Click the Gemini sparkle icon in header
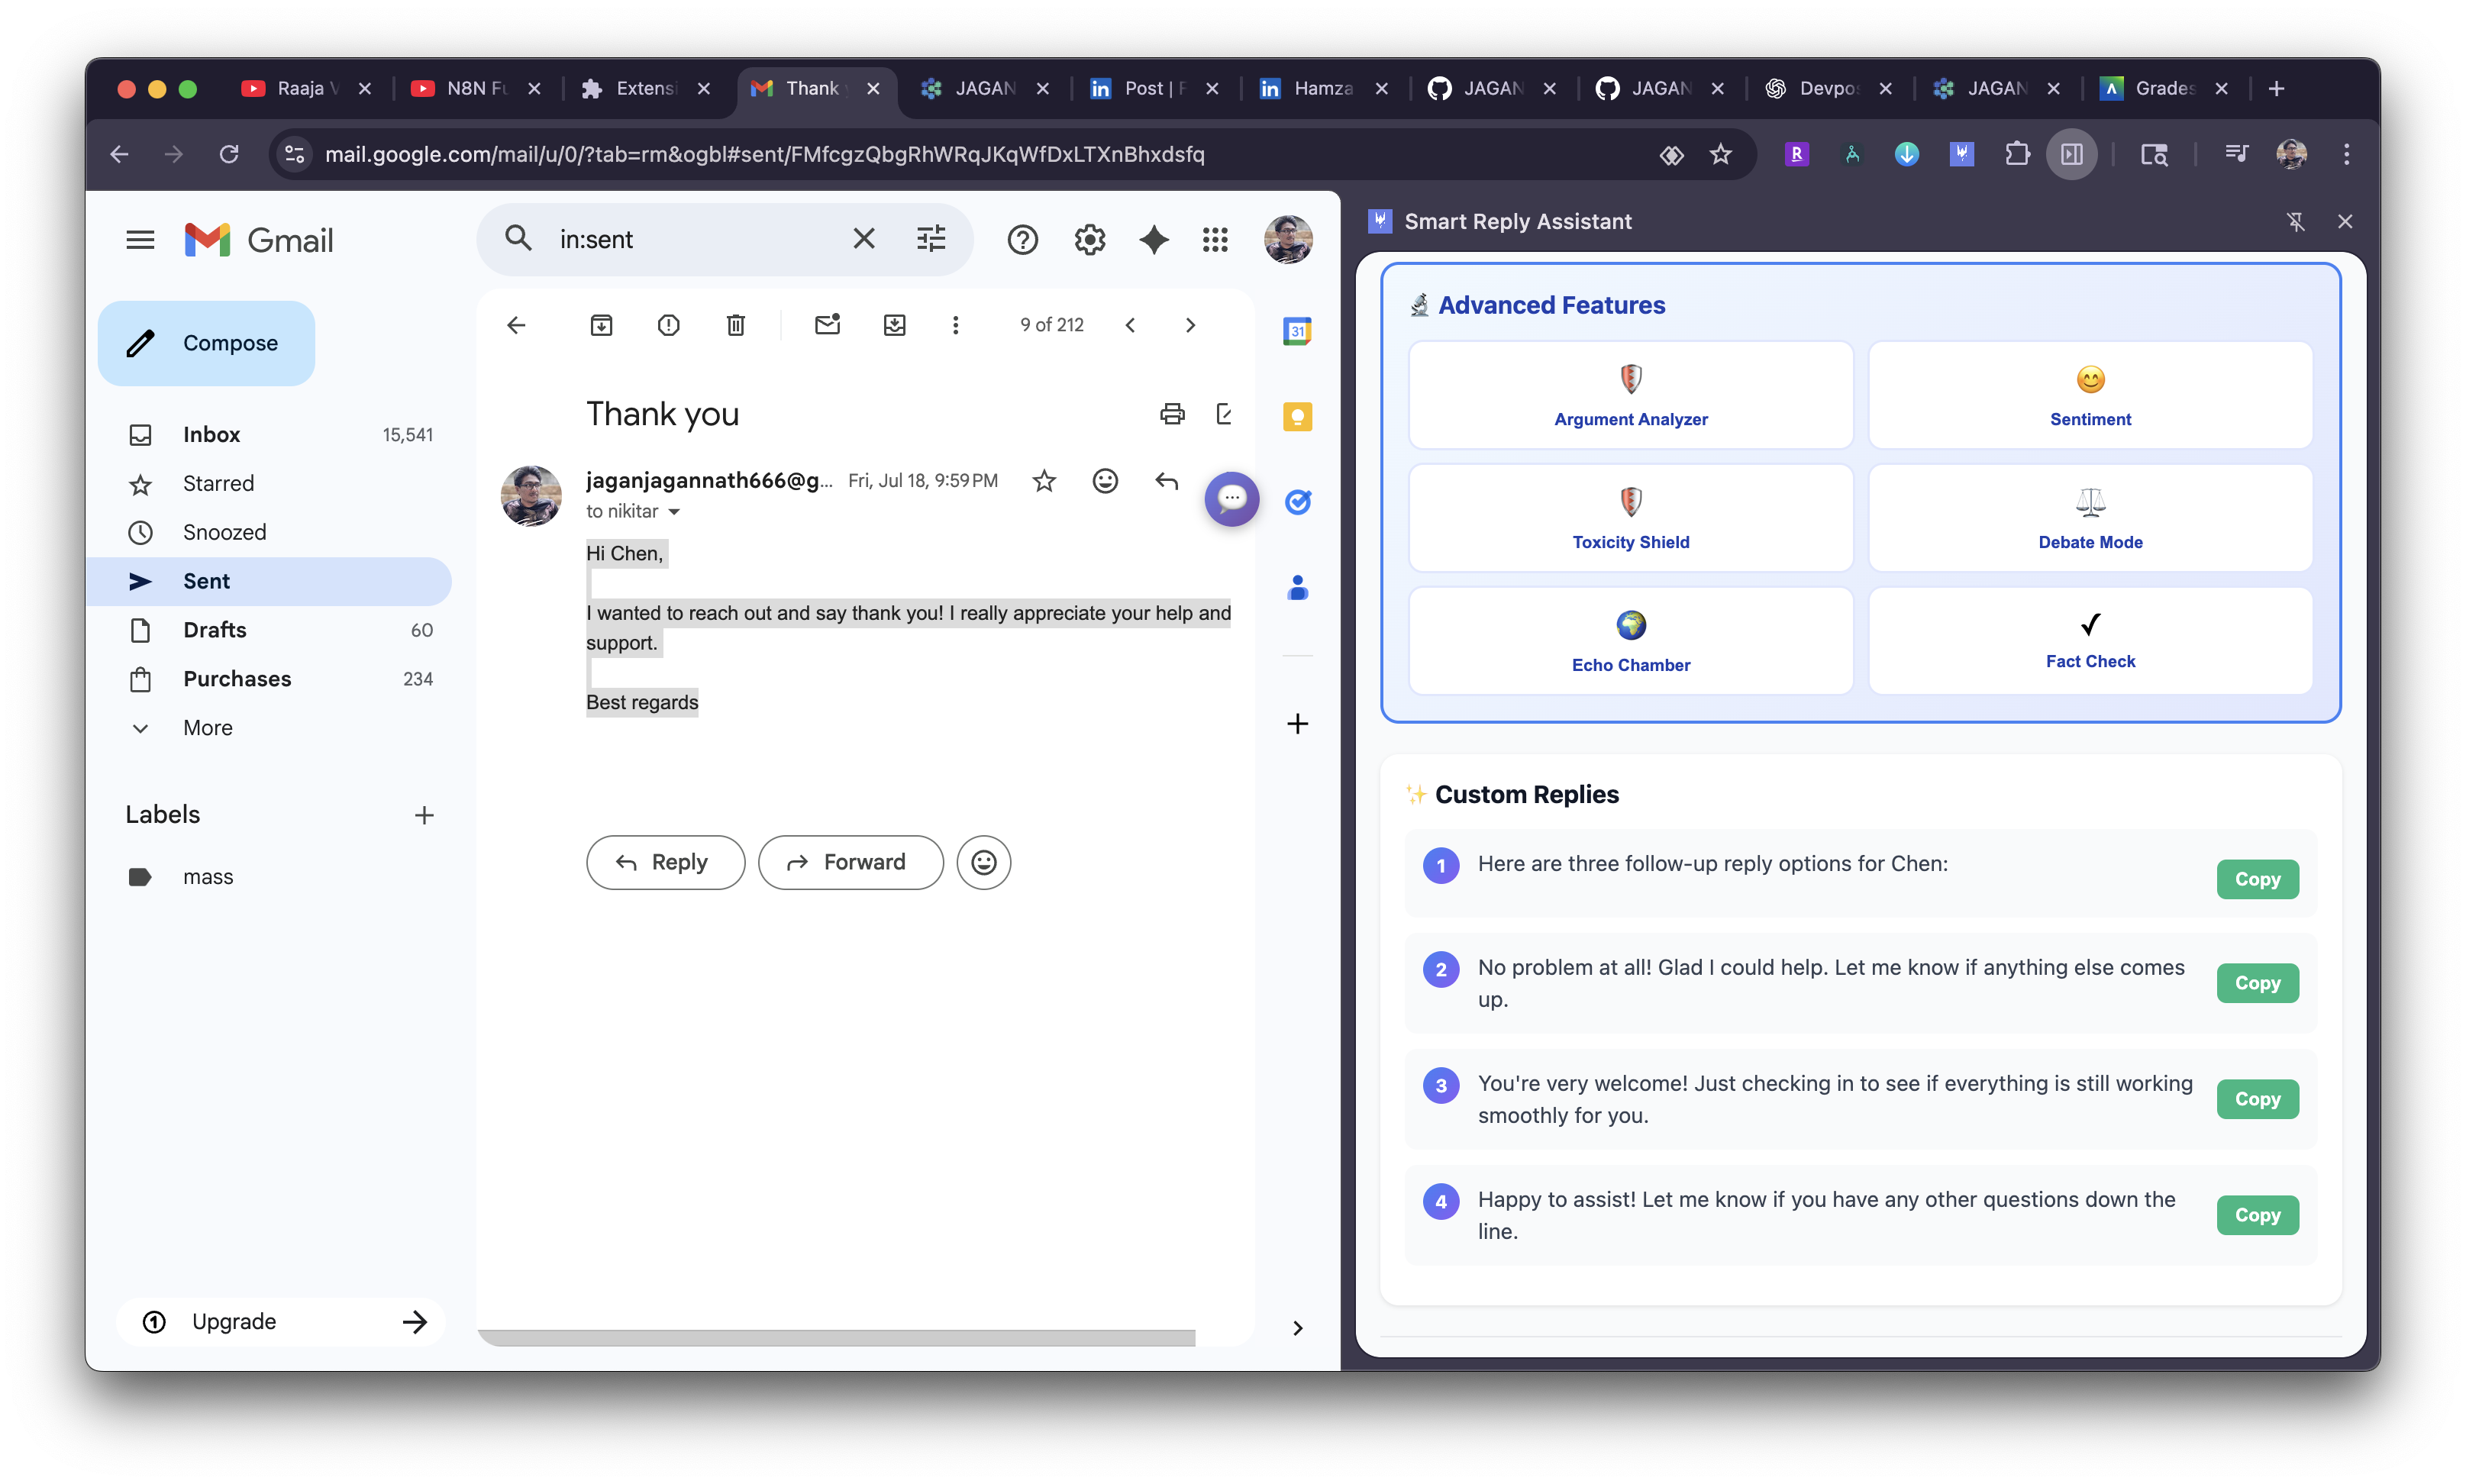2466x1484 pixels. pyautogui.click(x=1154, y=240)
